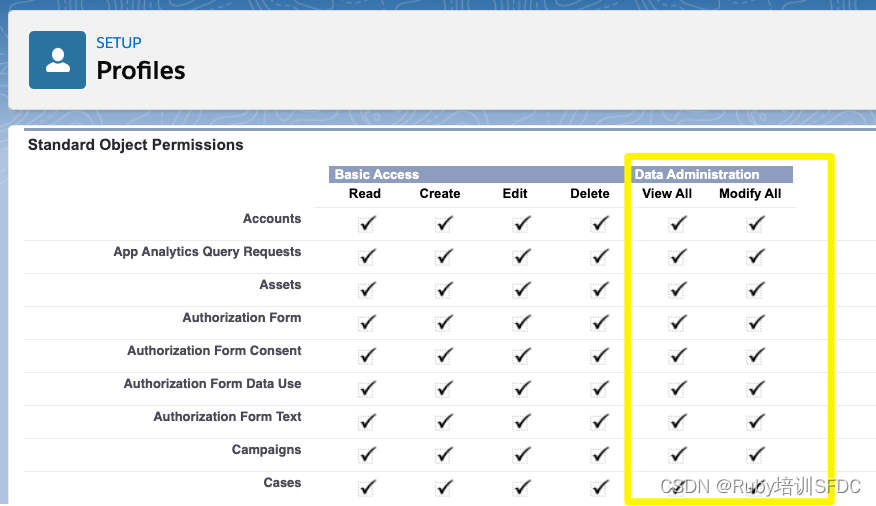Viewport: 876px width, 506px height.
Task: Toggle Modify All permission for Accounts
Action: (x=755, y=225)
